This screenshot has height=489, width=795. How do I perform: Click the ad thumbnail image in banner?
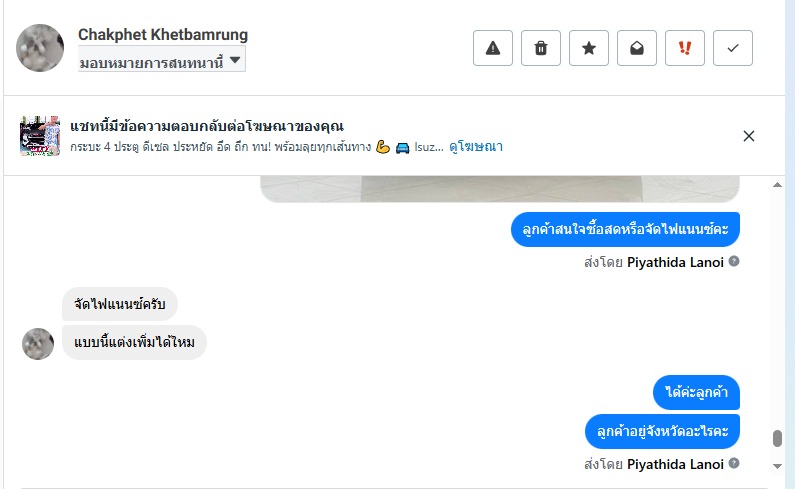click(40, 136)
